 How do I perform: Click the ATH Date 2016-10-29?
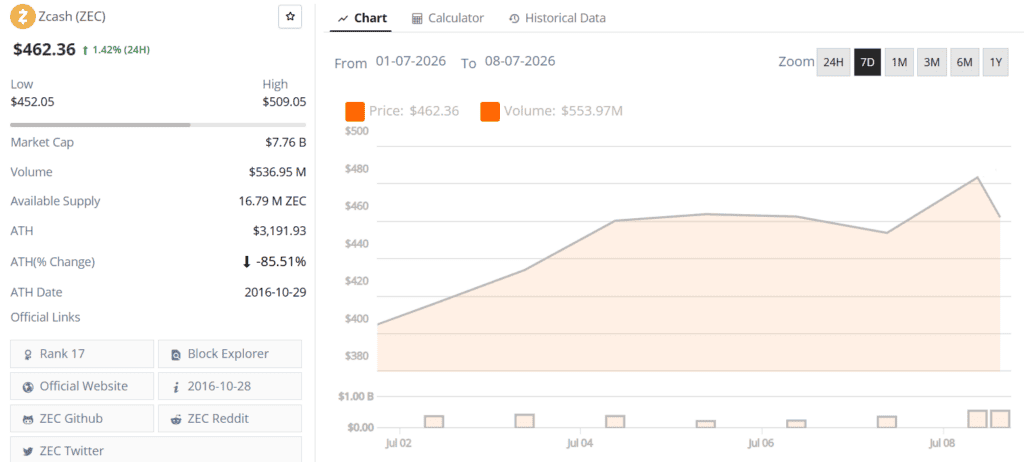coord(276,292)
